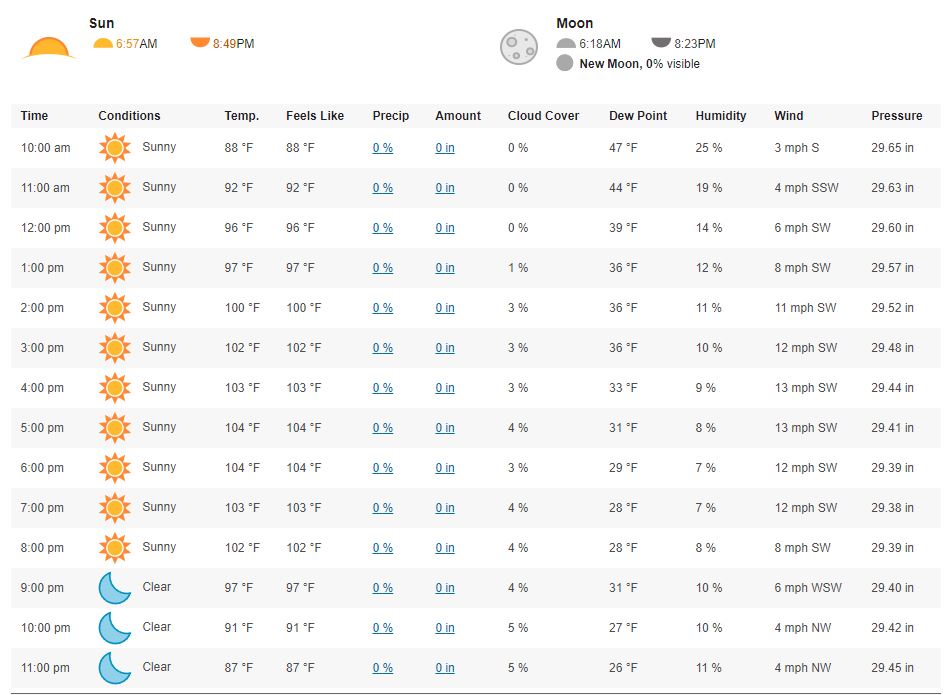
Task: Click the large rising sun icon
Action: pos(49,48)
